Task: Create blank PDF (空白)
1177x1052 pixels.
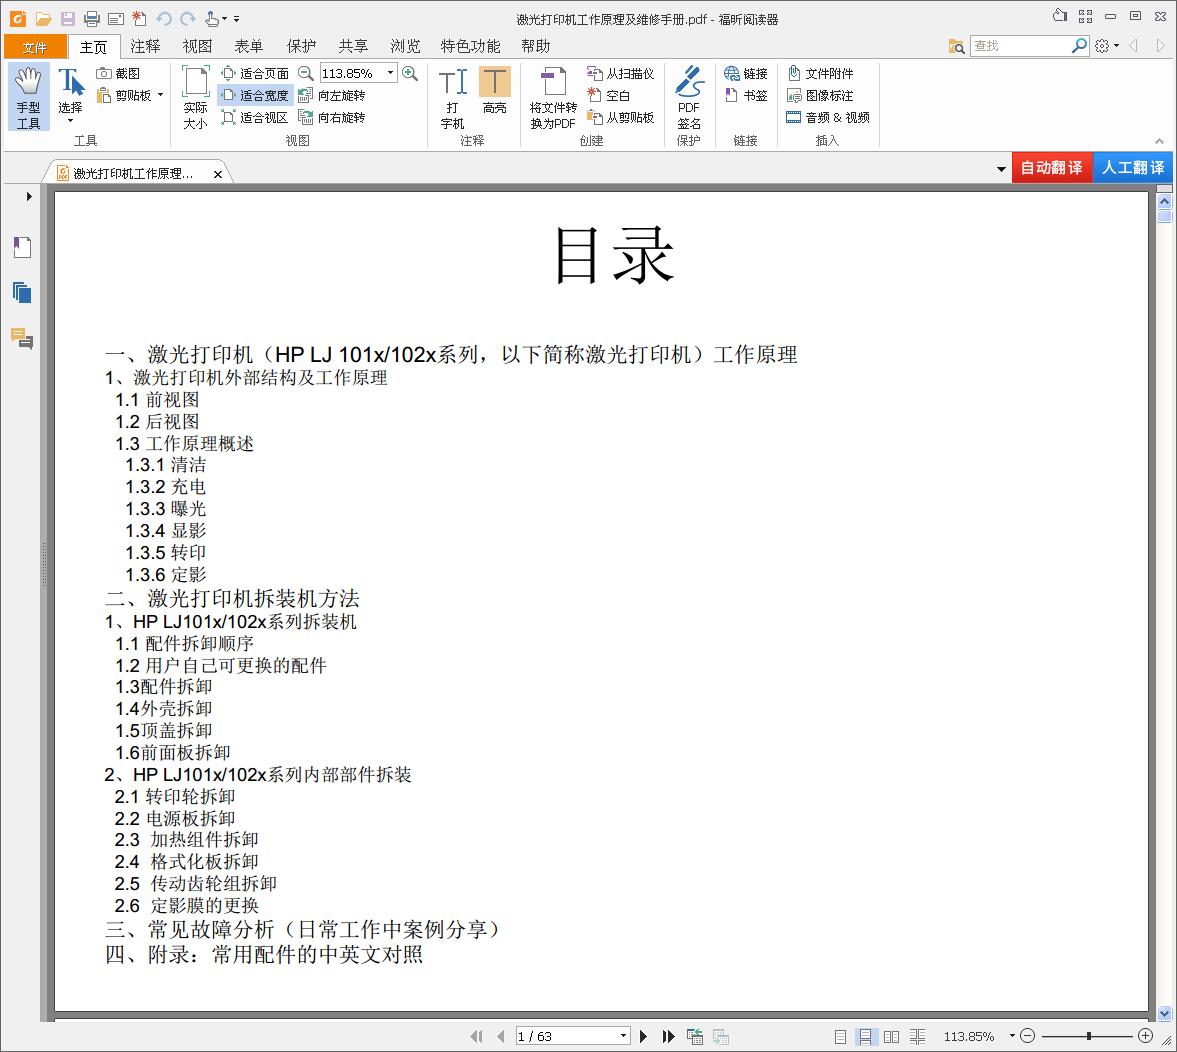Action: pos(609,95)
